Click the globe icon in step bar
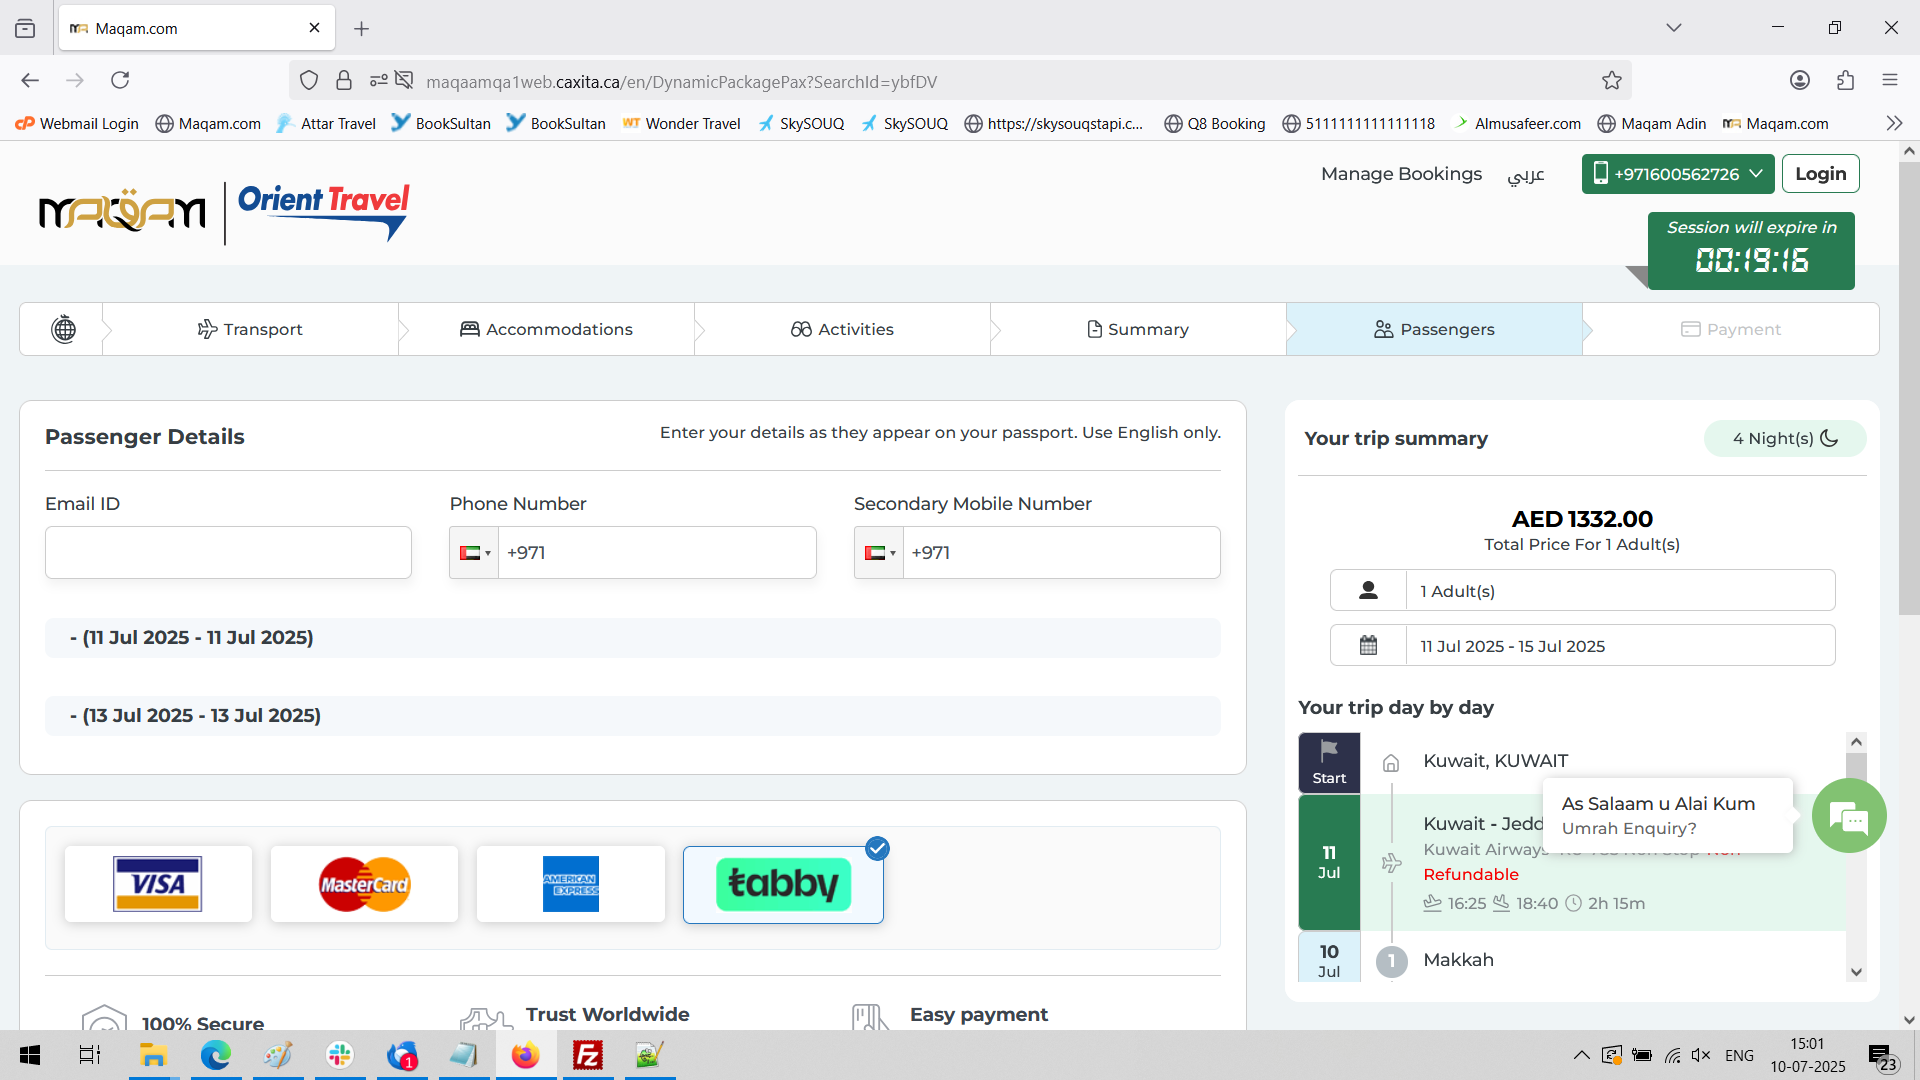The height and width of the screenshot is (1080, 1920). pos(63,329)
